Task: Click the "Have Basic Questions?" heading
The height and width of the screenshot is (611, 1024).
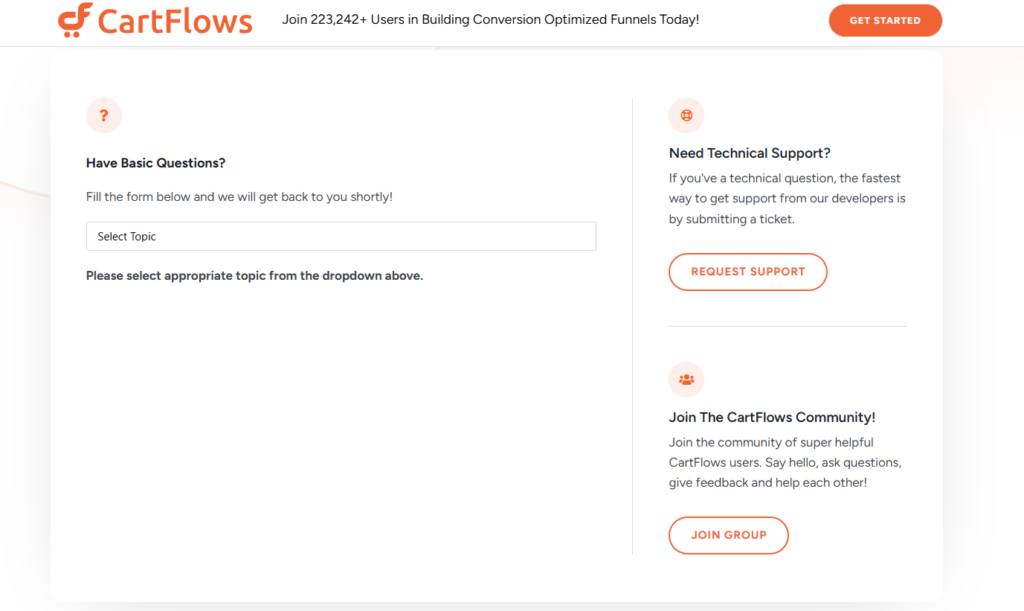Action: (155, 163)
